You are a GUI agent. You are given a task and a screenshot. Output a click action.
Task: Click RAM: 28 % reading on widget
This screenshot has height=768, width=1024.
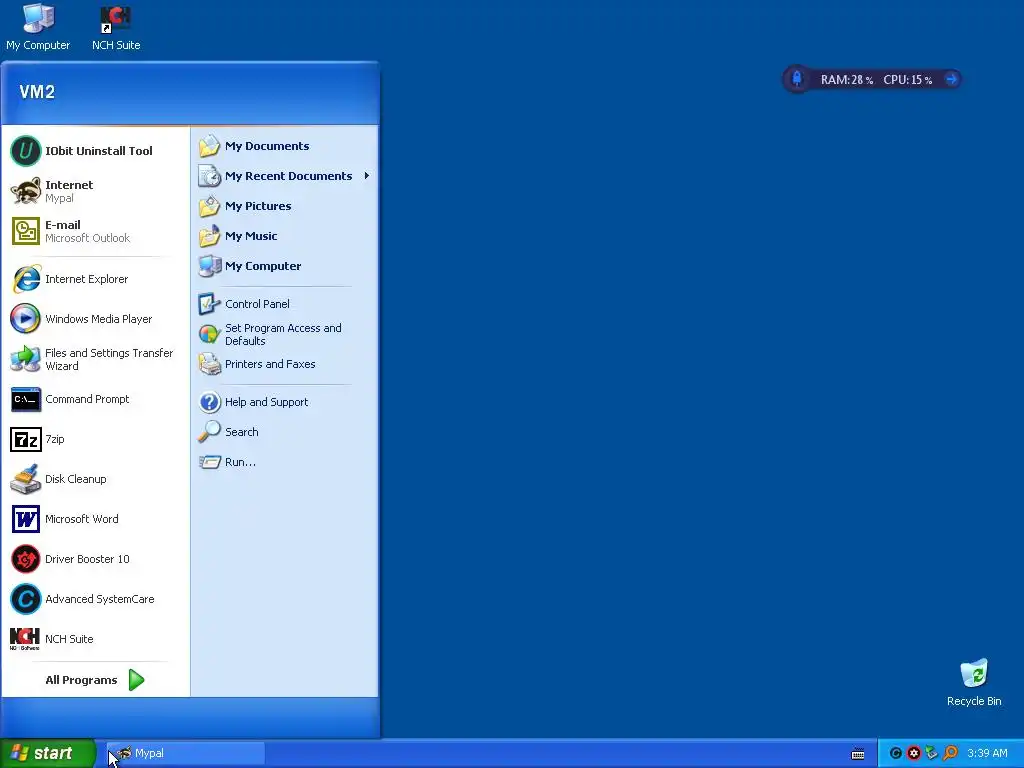(847, 80)
